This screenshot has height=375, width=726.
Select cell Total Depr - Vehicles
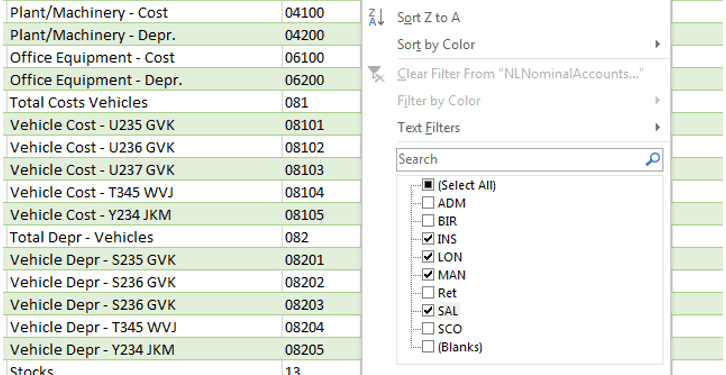point(143,237)
